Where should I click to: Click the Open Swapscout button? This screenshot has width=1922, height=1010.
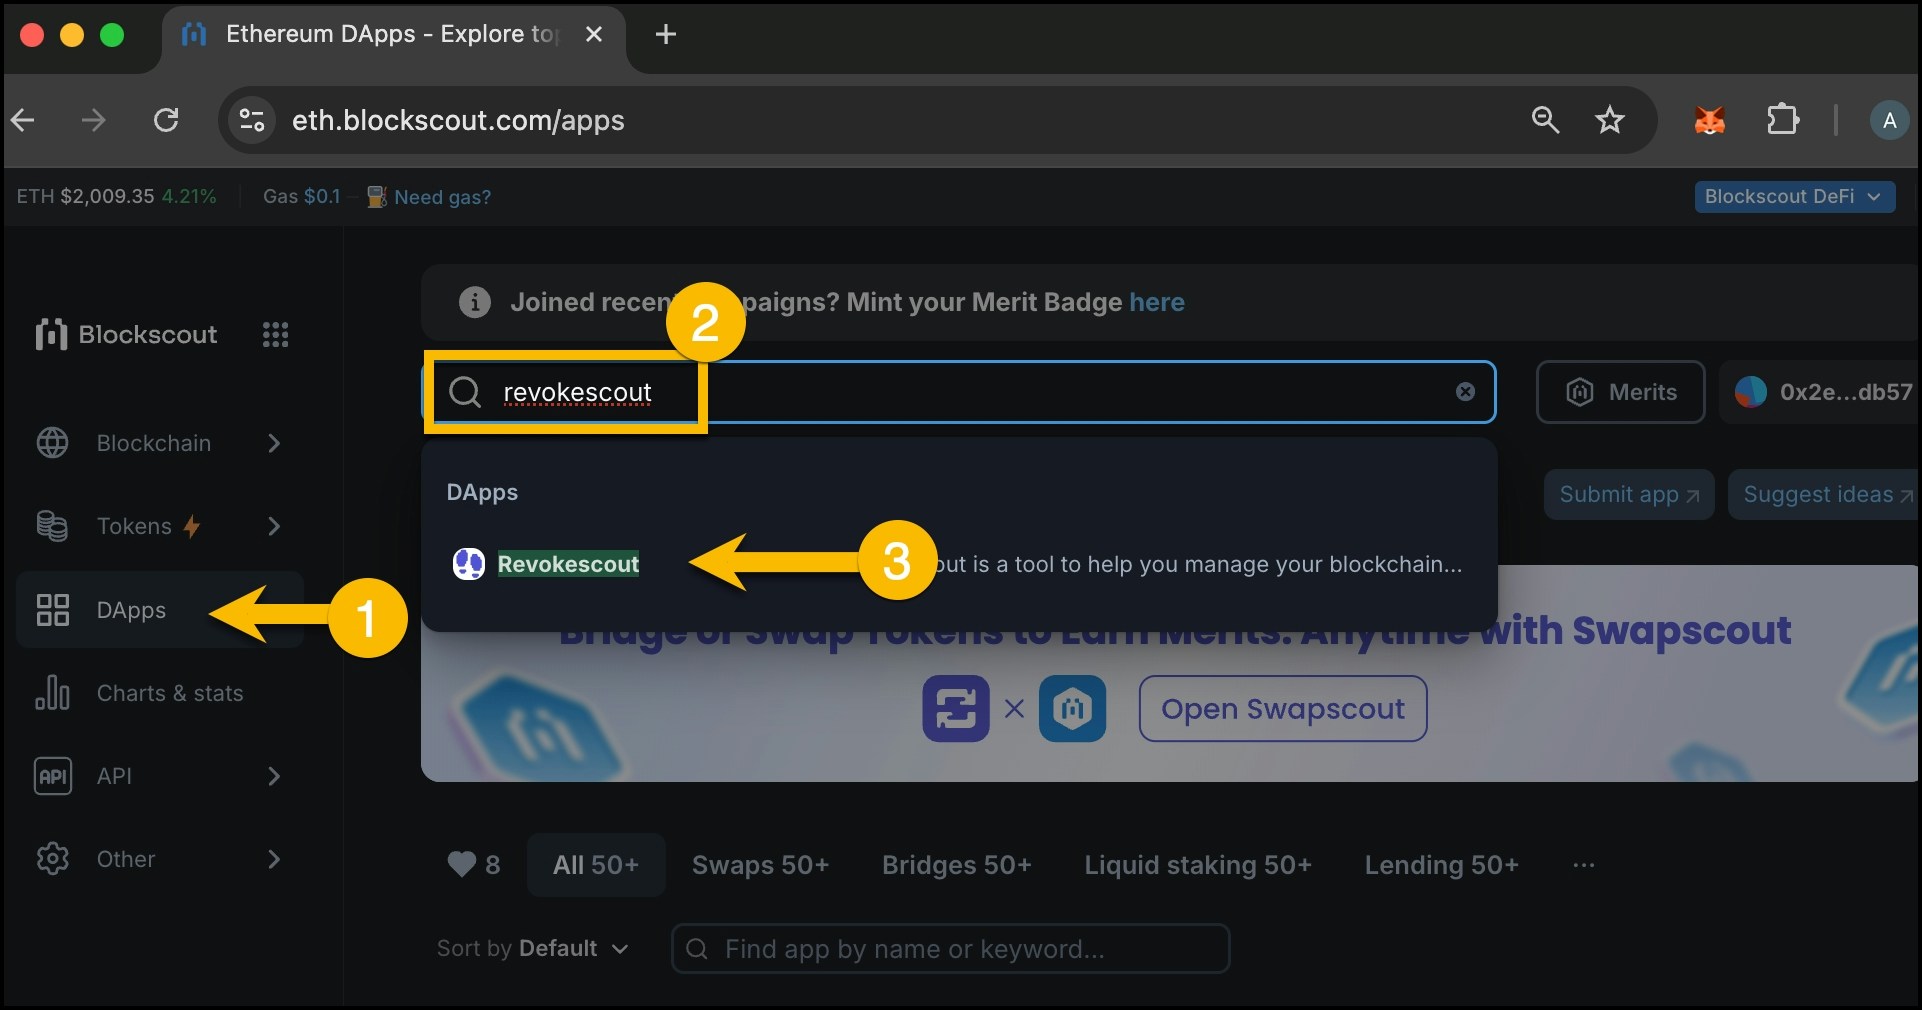tap(1283, 708)
